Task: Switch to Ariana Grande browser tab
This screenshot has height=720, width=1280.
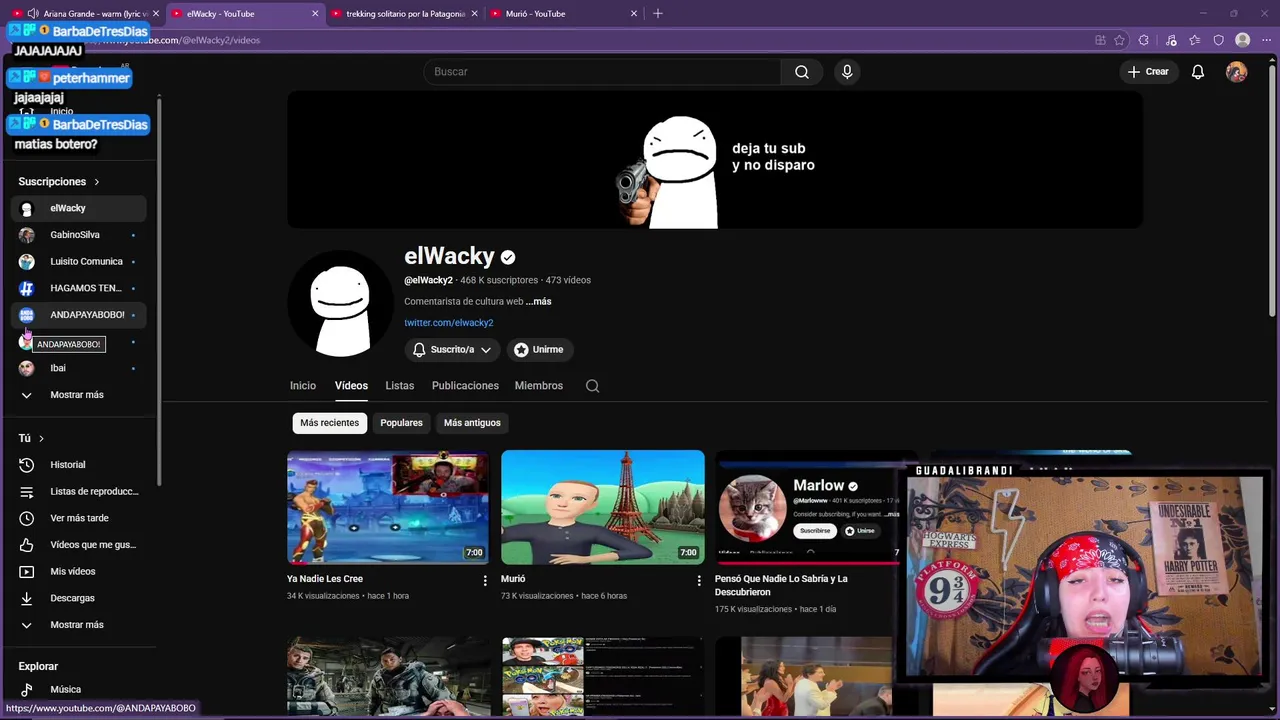Action: (85, 14)
